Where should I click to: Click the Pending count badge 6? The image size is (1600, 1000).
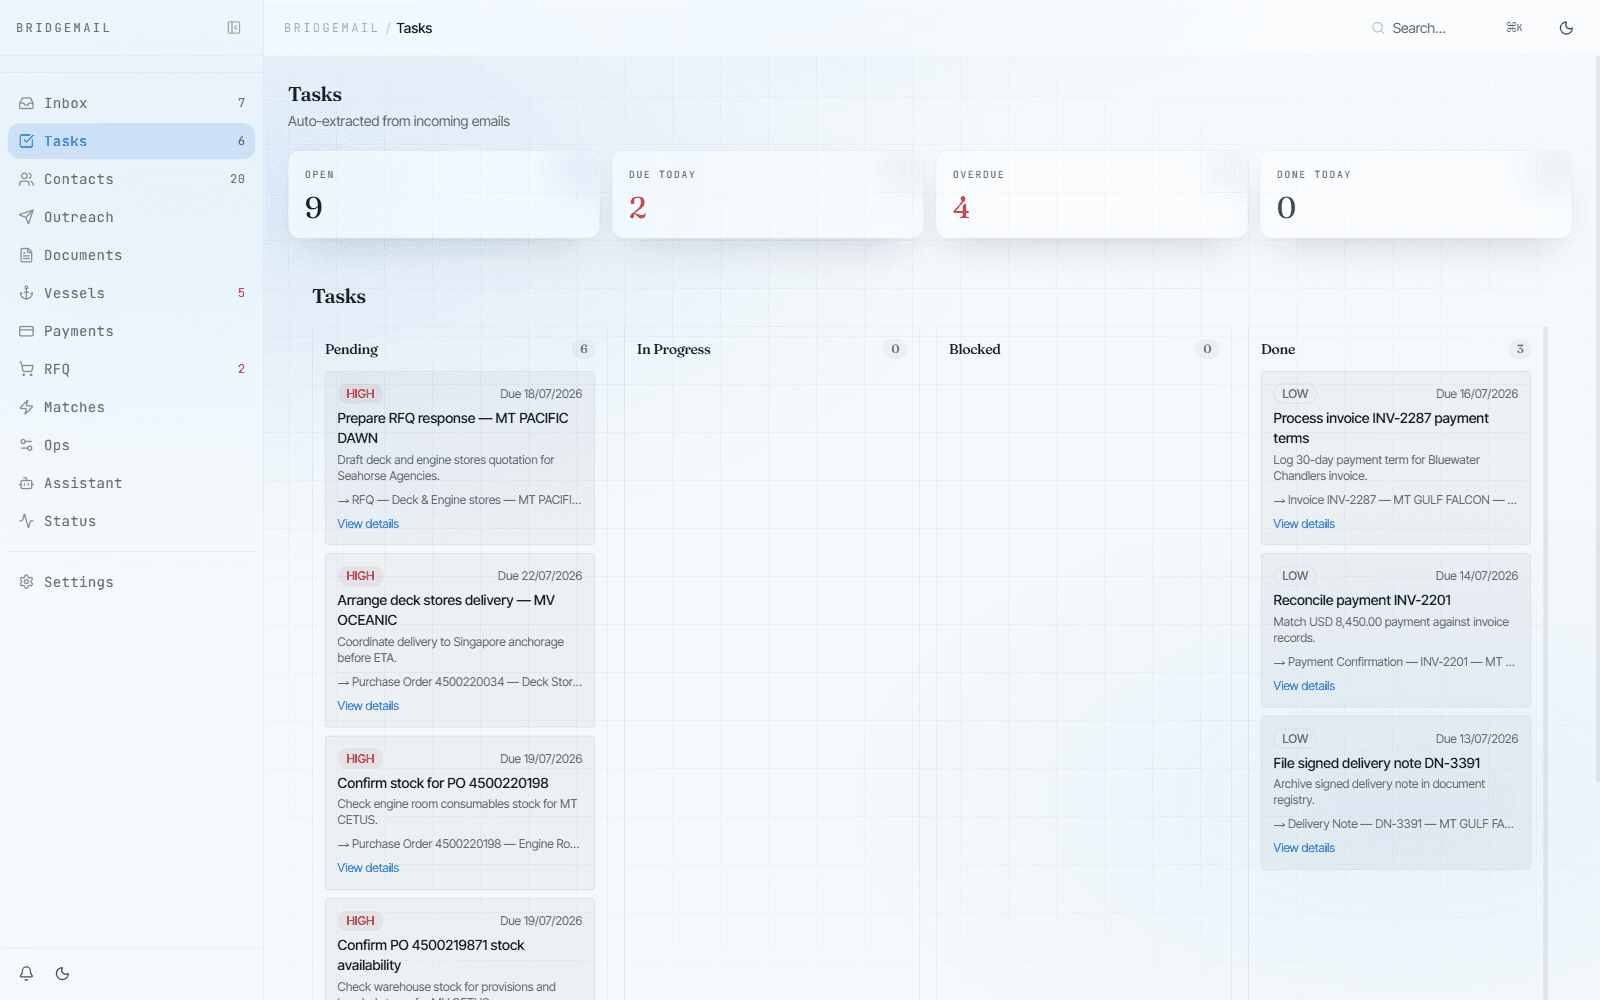(x=584, y=349)
